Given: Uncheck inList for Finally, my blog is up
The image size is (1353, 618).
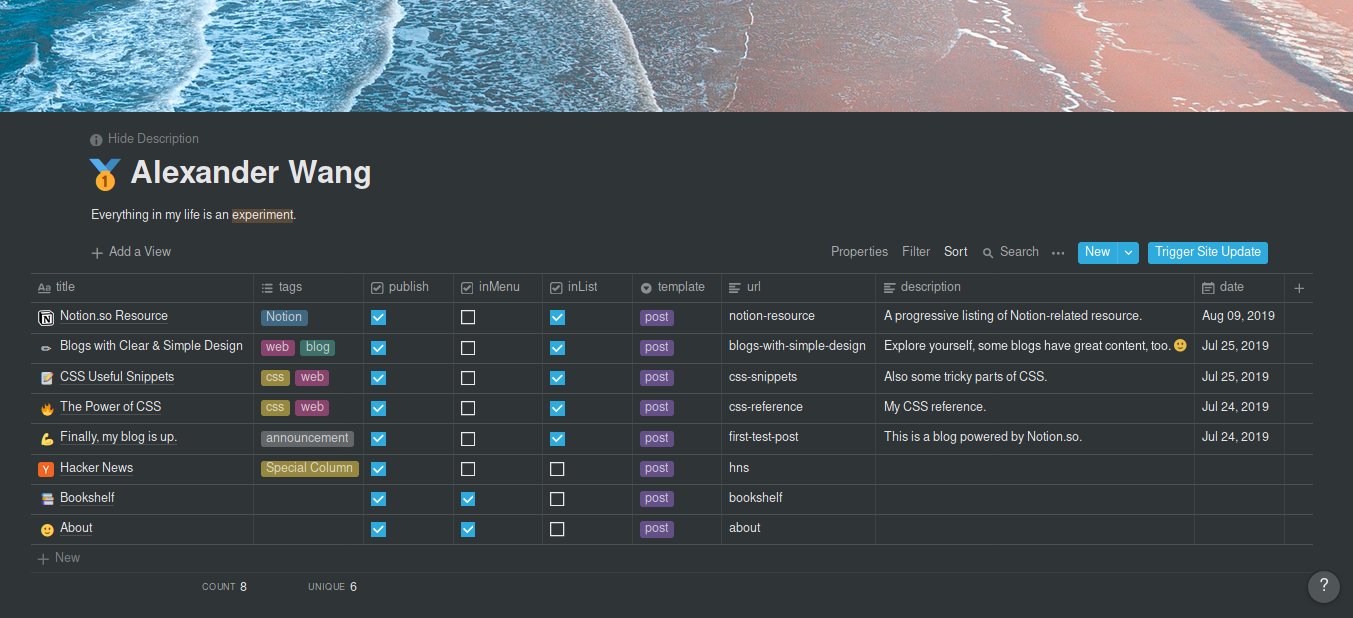Looking at the screenshot, I should [x=557, y=438].
